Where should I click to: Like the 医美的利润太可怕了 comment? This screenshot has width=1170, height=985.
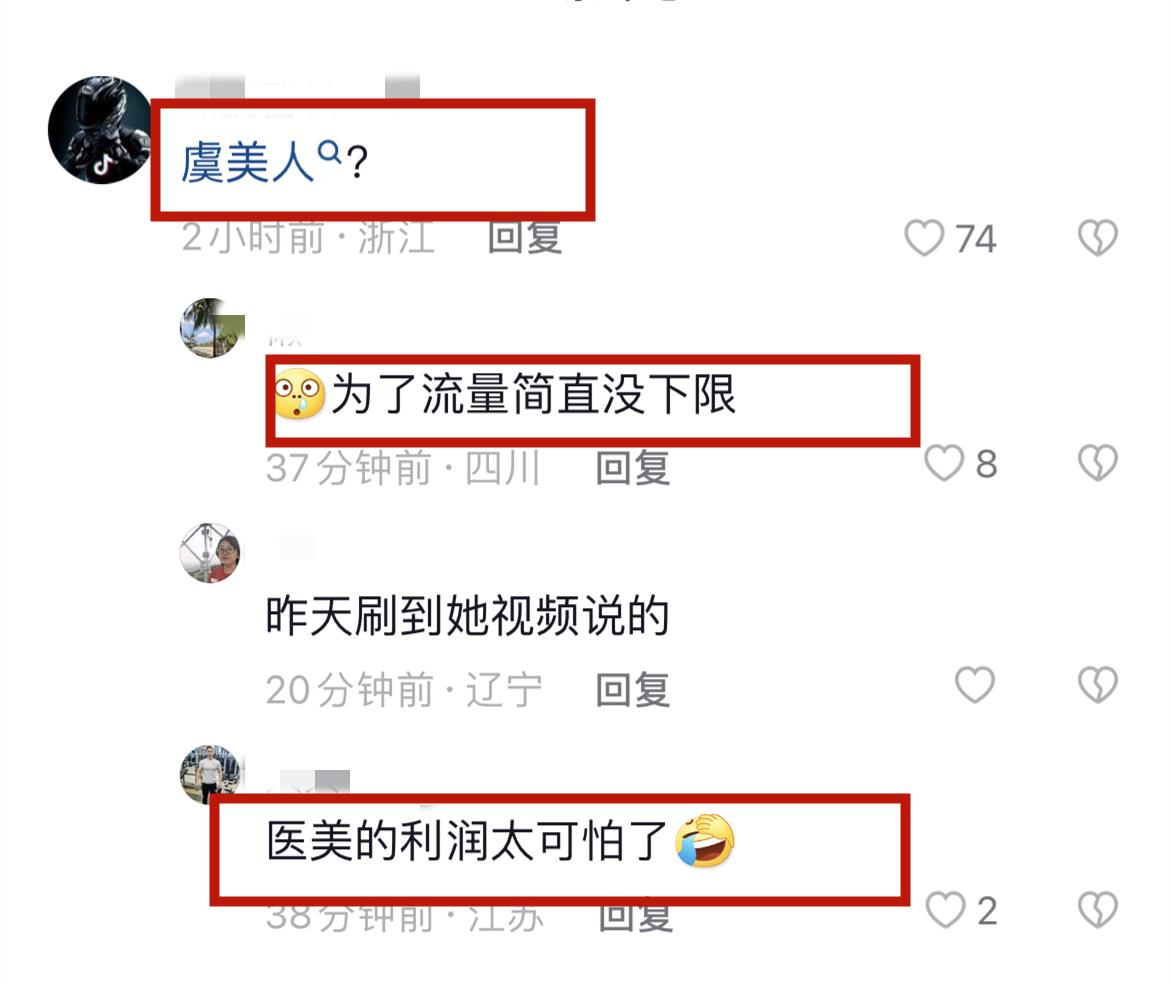click(945, 910)
